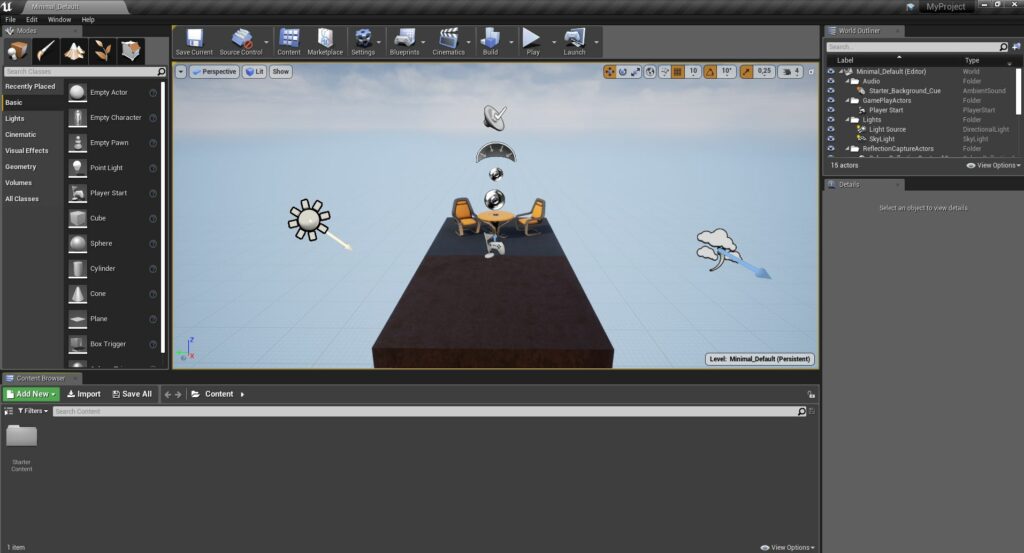Image resolution: width=1024 pixels, height=553 pixels.
Task: Open World Outliner View Options dropdown
Action: tap(993, 166)
